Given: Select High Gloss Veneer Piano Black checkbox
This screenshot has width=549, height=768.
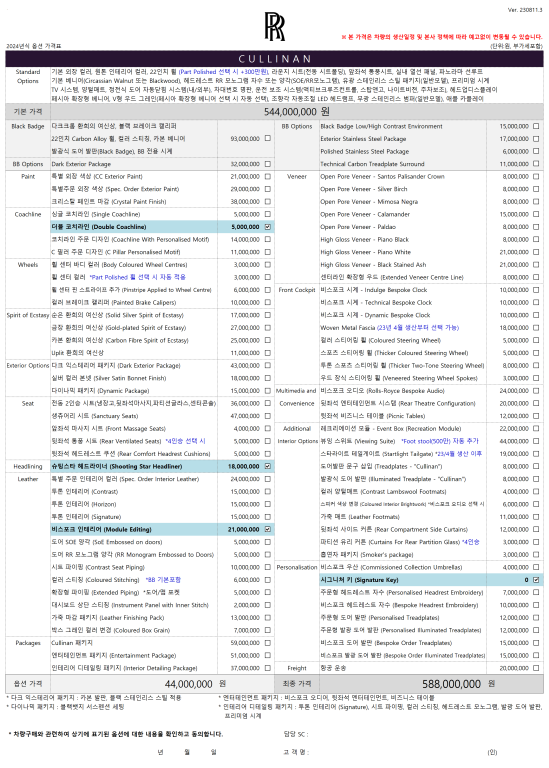Looking at the screenshot, I should point(536,240).
